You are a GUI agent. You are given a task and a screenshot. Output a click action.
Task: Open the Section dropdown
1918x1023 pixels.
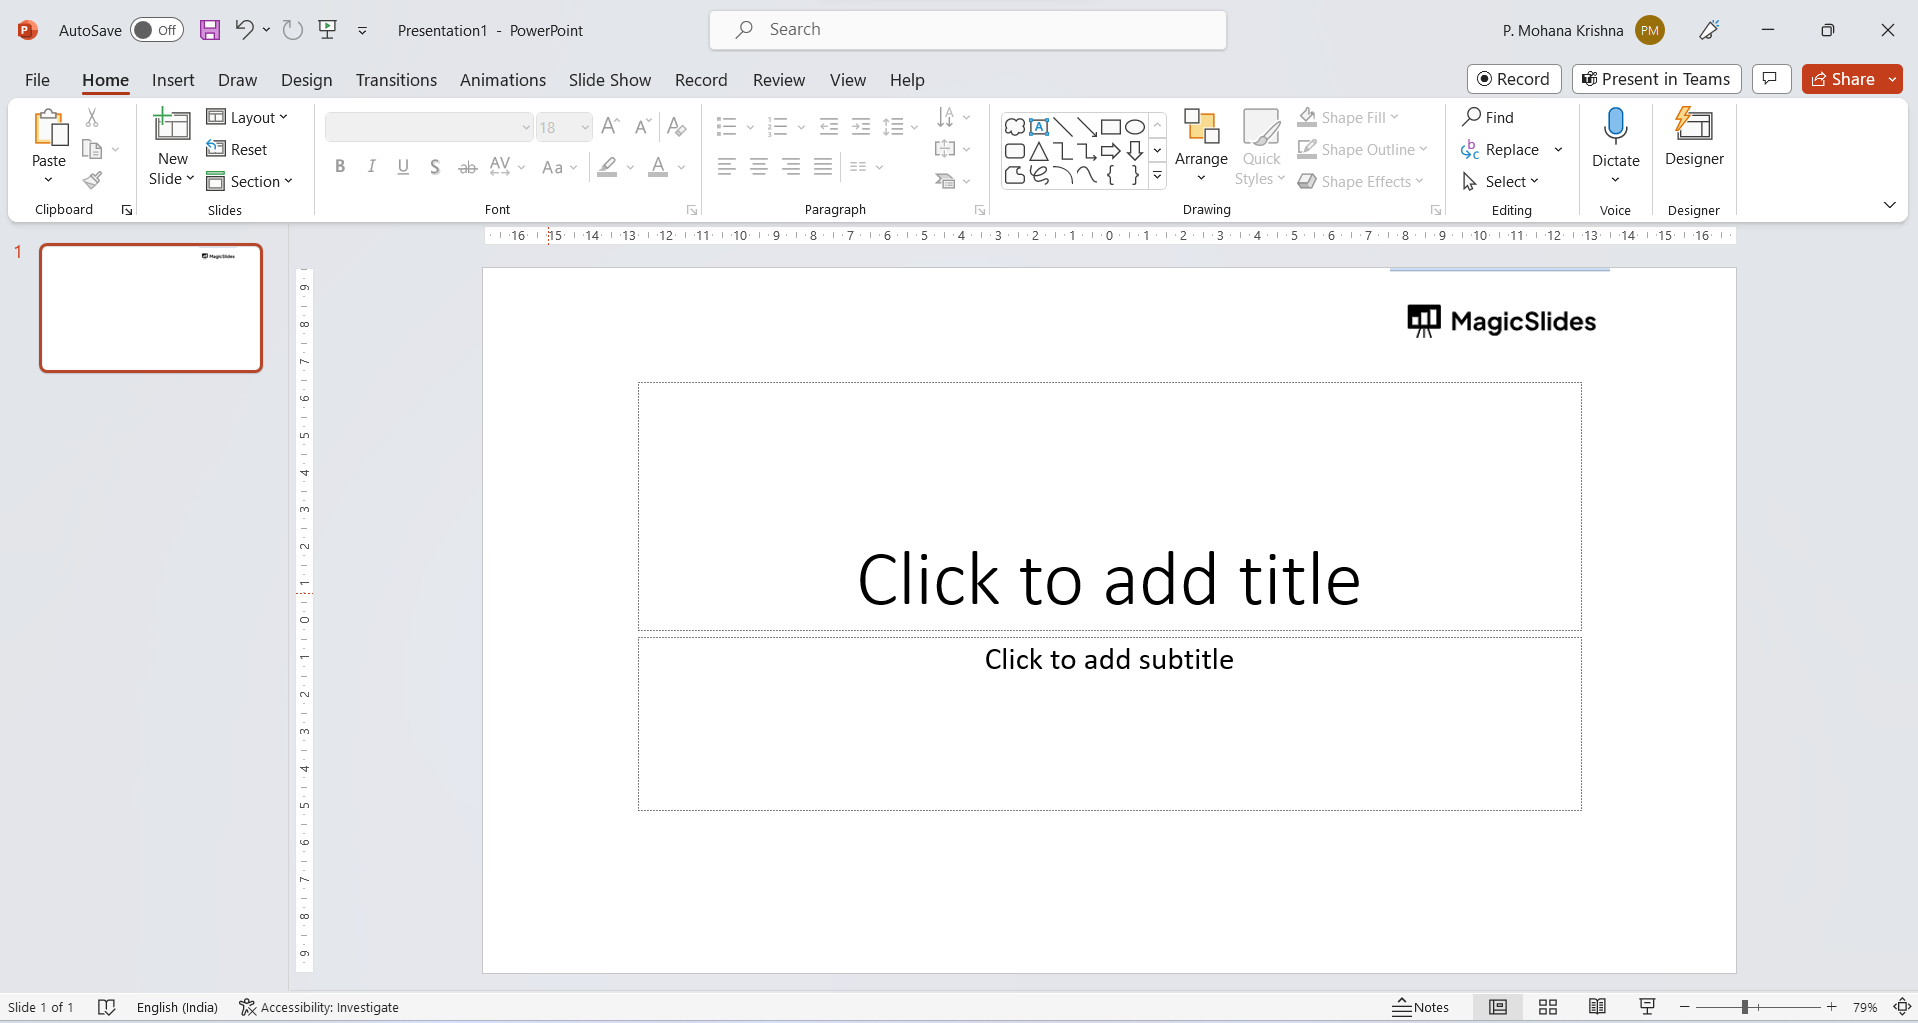click(250, 182)
